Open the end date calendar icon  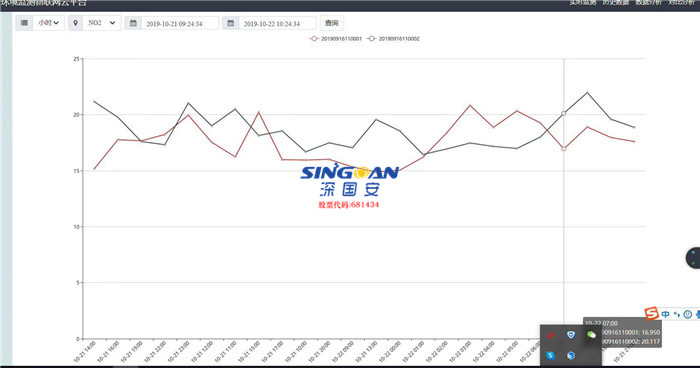coord(230,23)
